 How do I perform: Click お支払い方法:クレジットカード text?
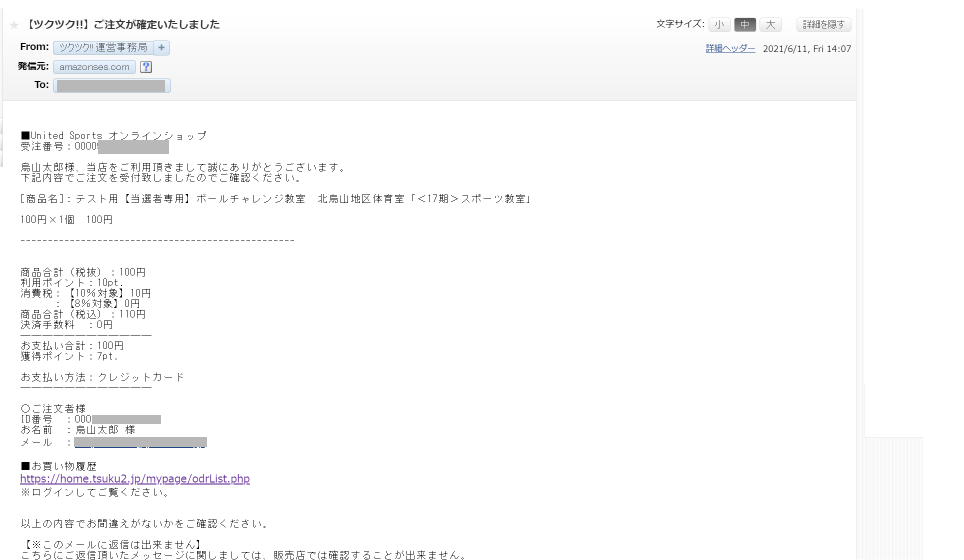click(102, 377)
